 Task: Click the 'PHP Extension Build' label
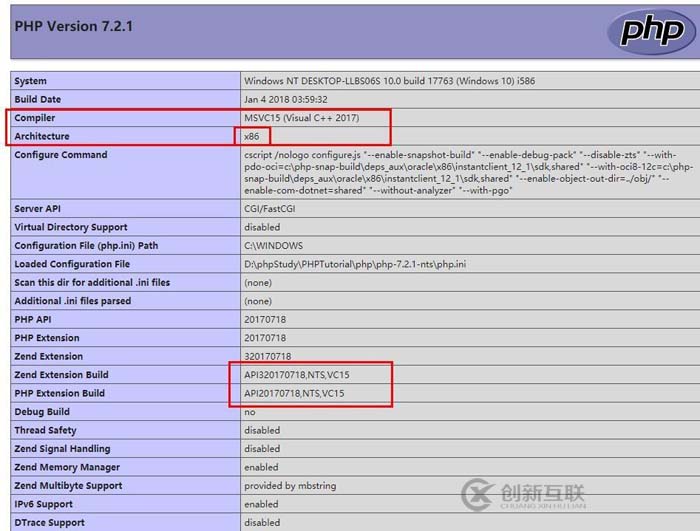pos(59,393)
